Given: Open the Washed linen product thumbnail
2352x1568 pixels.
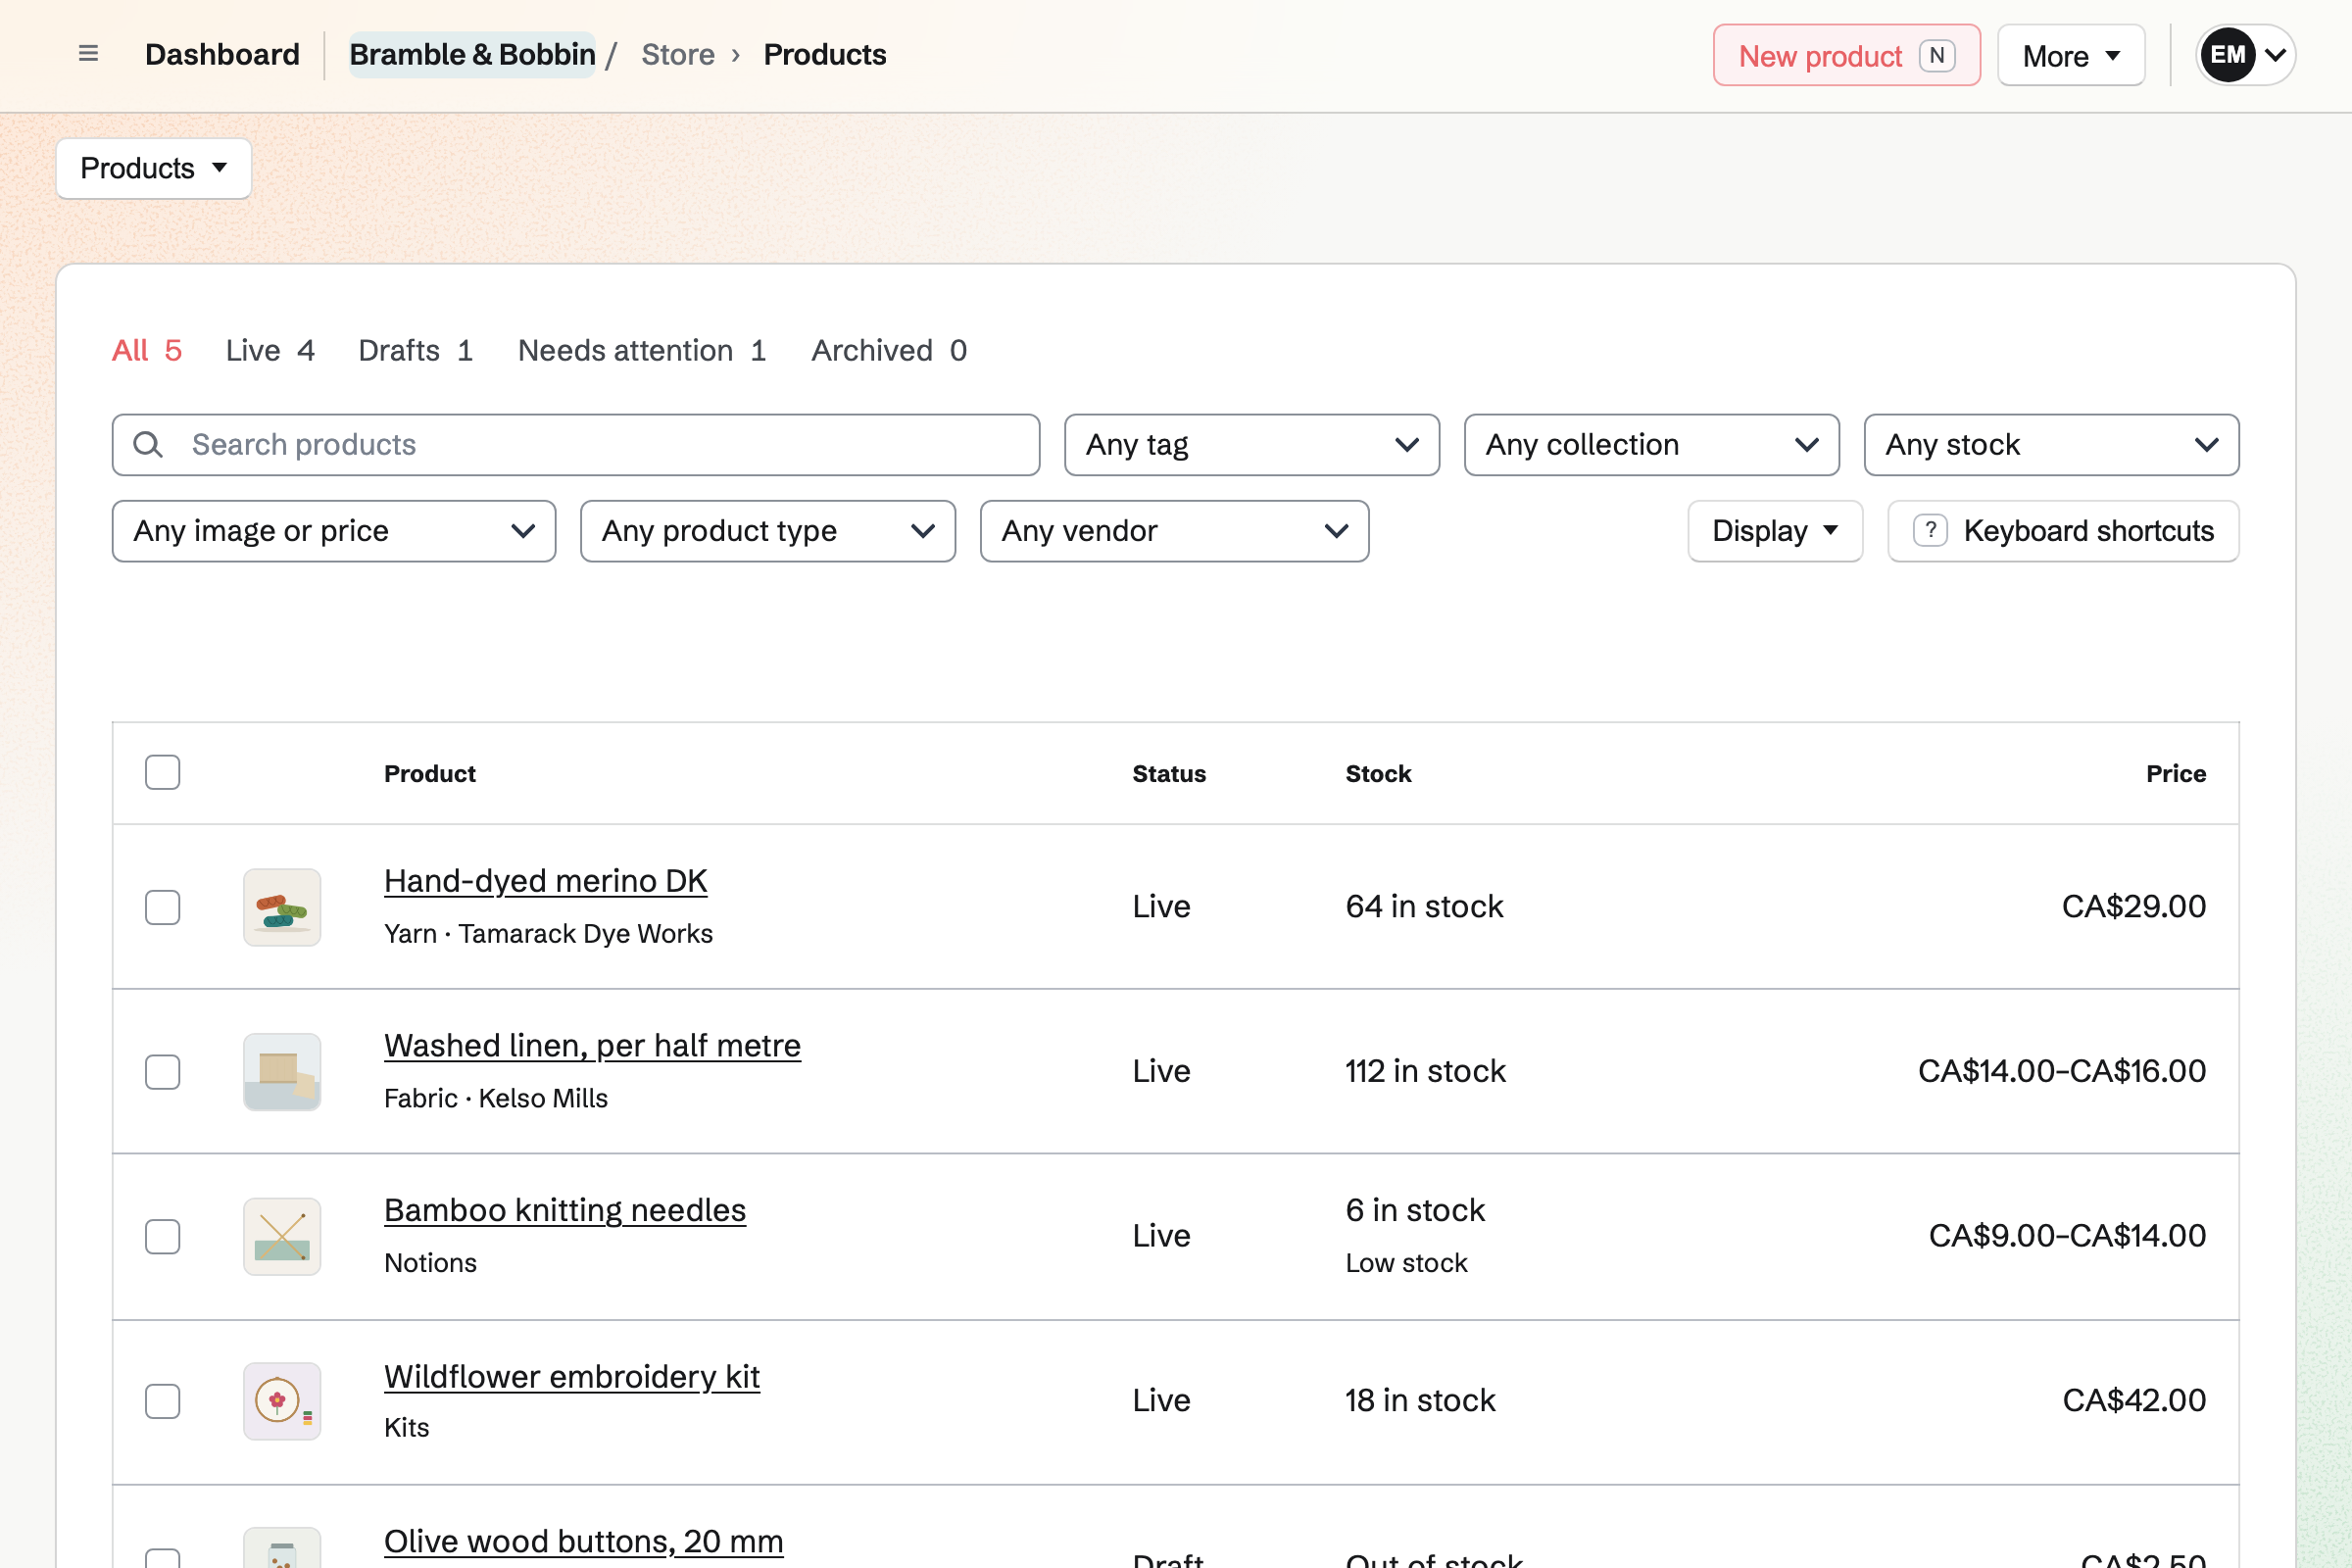Looking at the screenshot, I should point(282,1072).
